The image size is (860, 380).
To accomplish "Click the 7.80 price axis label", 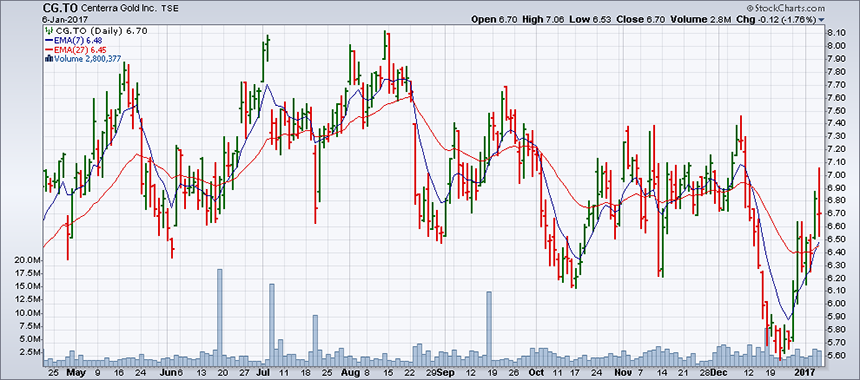I will [835, 72].
